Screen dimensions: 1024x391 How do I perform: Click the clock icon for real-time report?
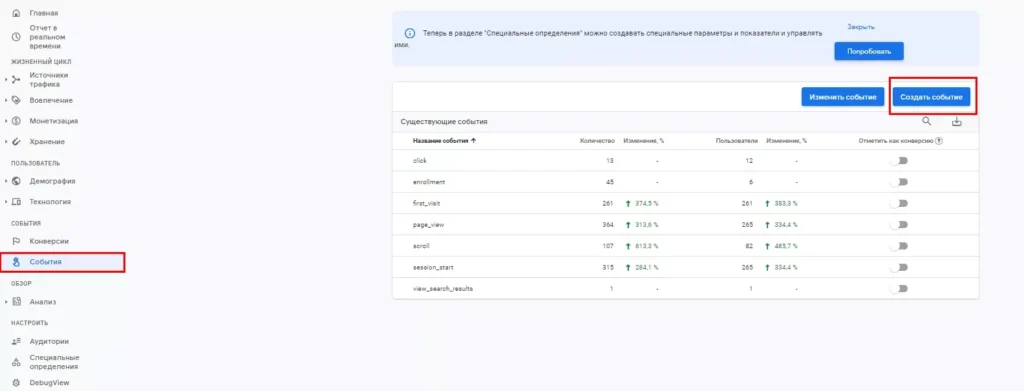click(x=16, y=37)
